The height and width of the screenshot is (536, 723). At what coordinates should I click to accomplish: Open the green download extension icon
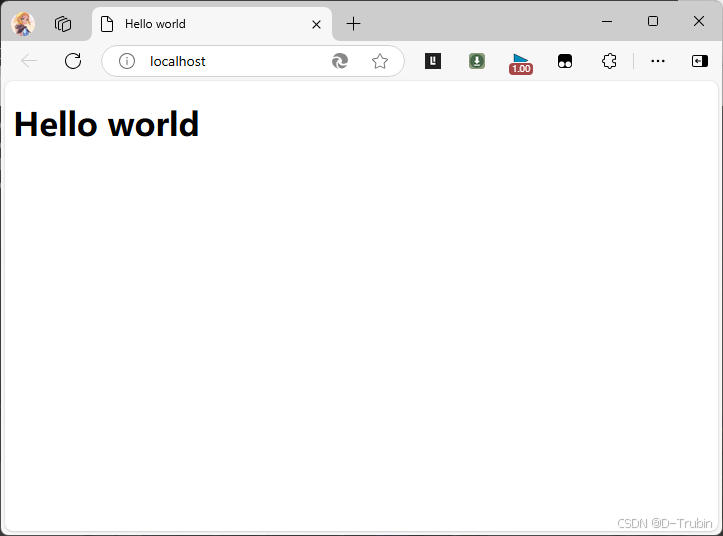tap(477, 61)
